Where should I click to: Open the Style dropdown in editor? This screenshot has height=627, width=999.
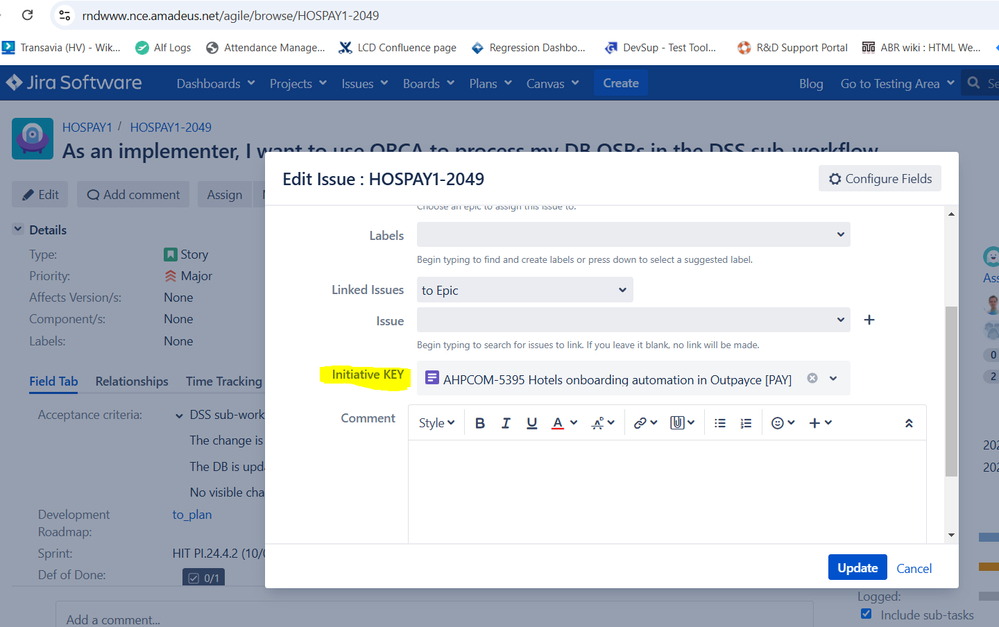click(436, 423)
